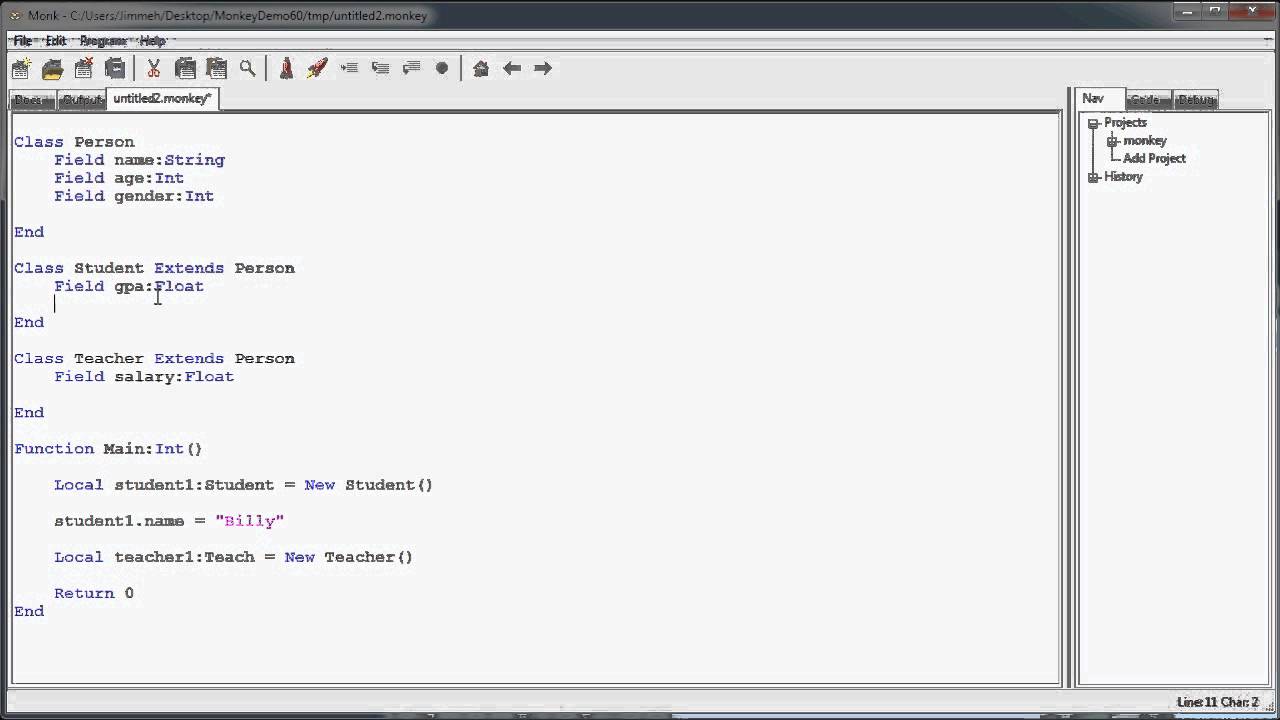Expand the History tree node
1280x720 pixels.
tap(1093, 177)
